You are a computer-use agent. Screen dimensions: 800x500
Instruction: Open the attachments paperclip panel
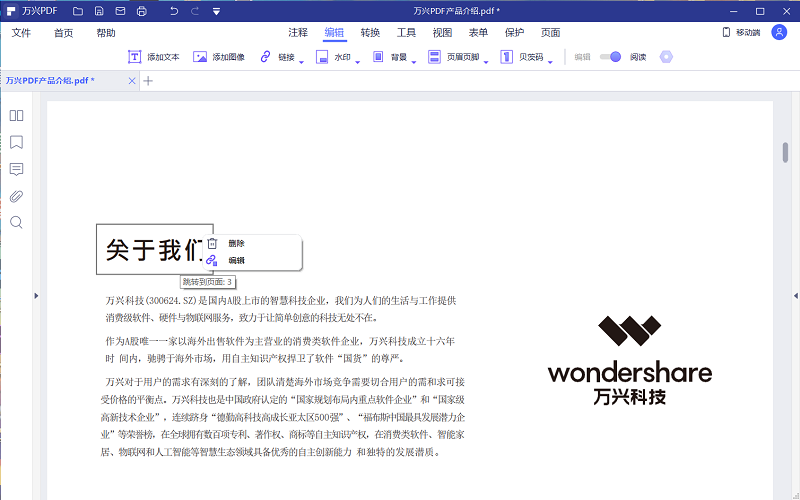pyautogui.click(x=16, y=196)
